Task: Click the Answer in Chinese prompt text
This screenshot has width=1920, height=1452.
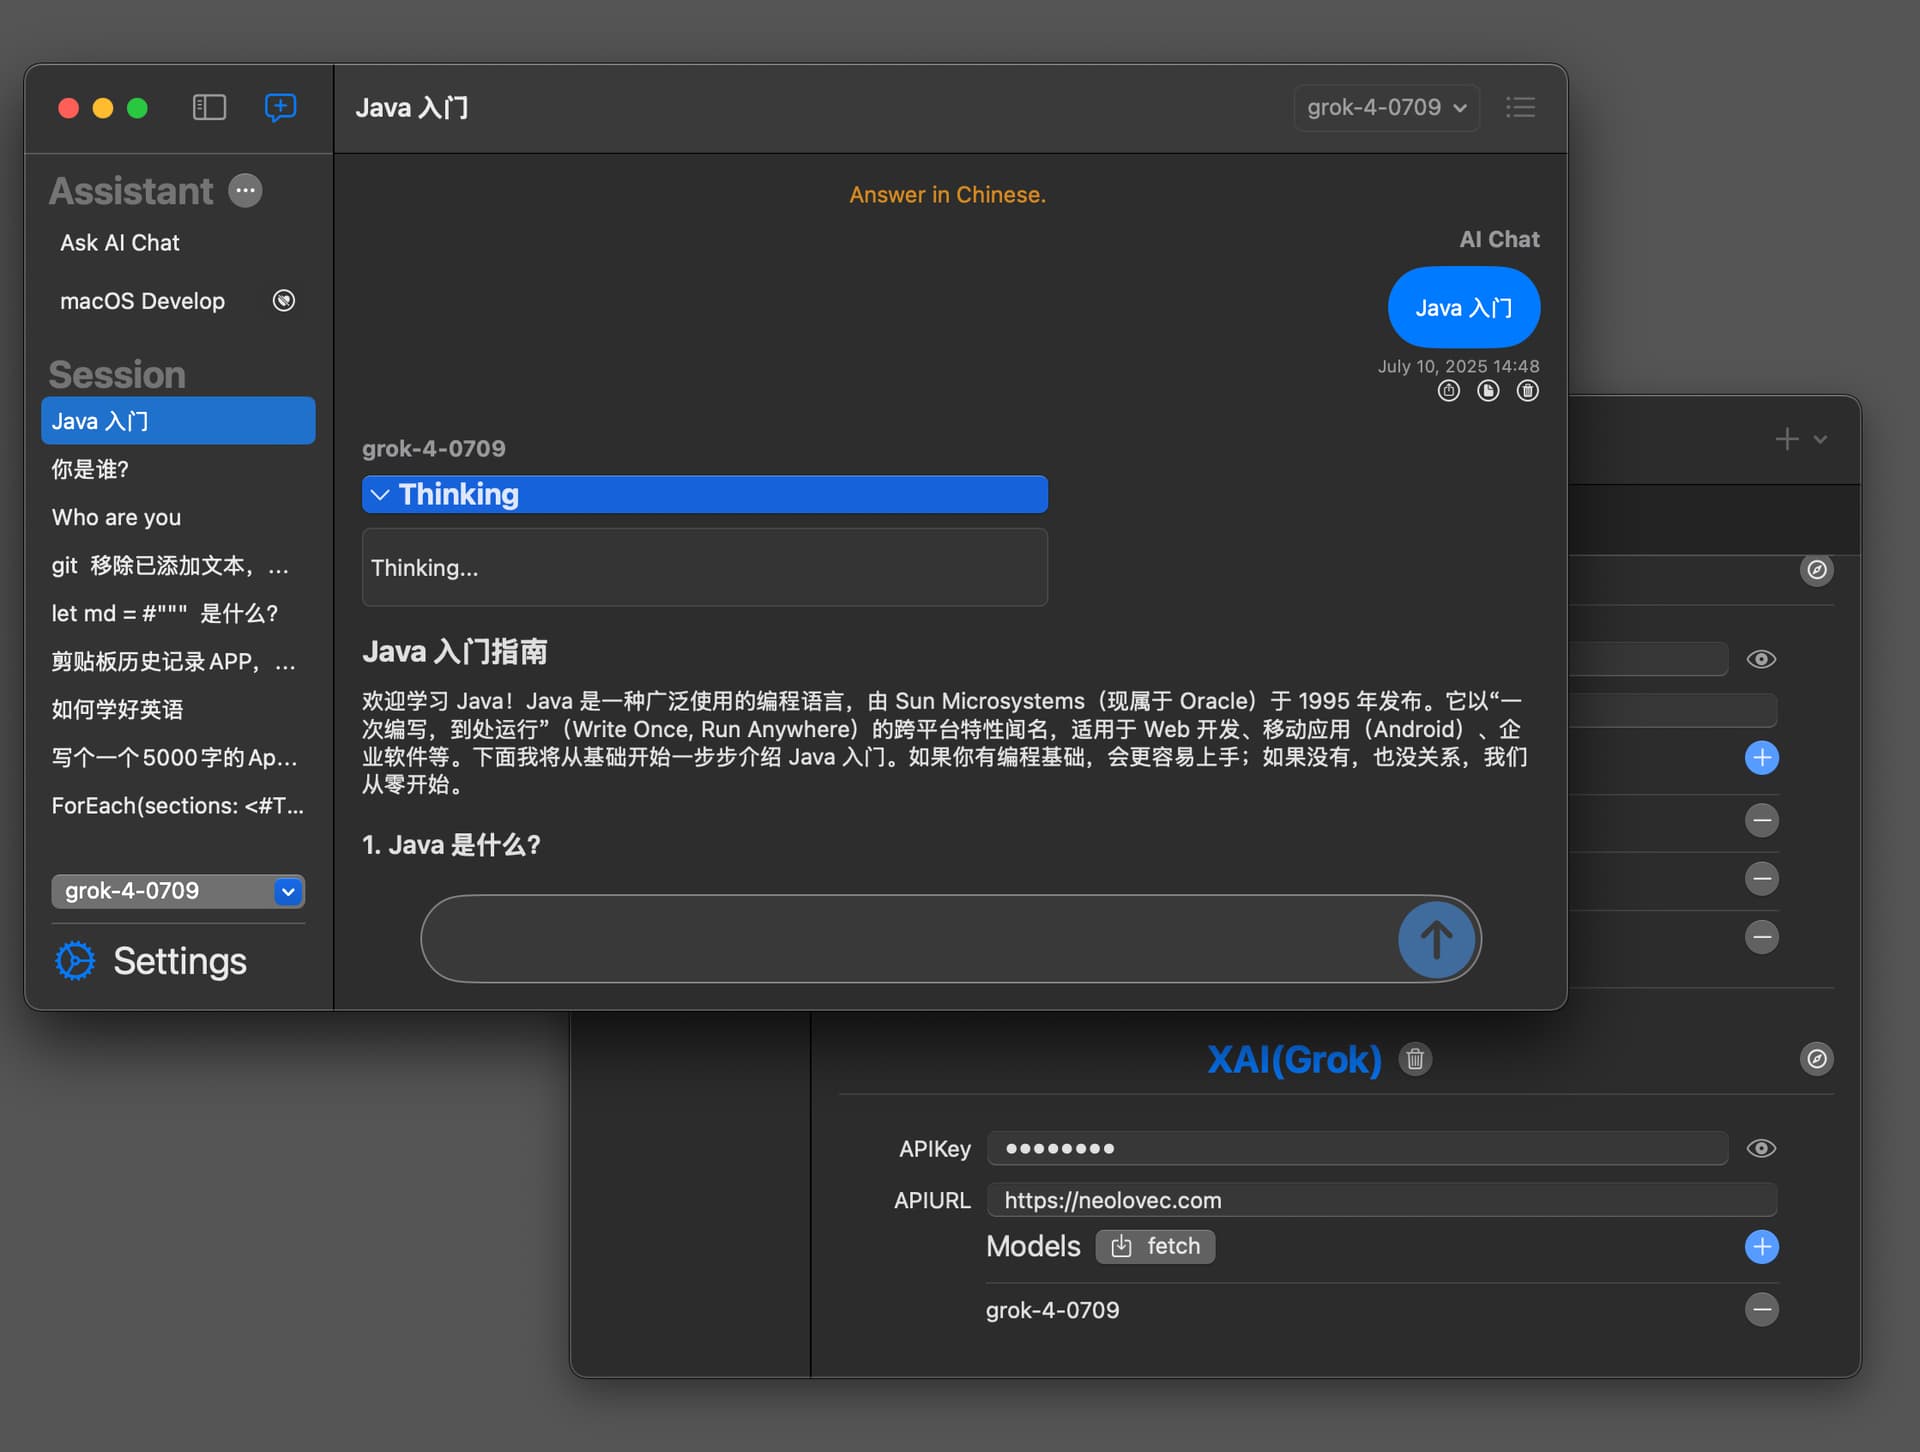Action: pyautogui.click(x=947, y=195)
